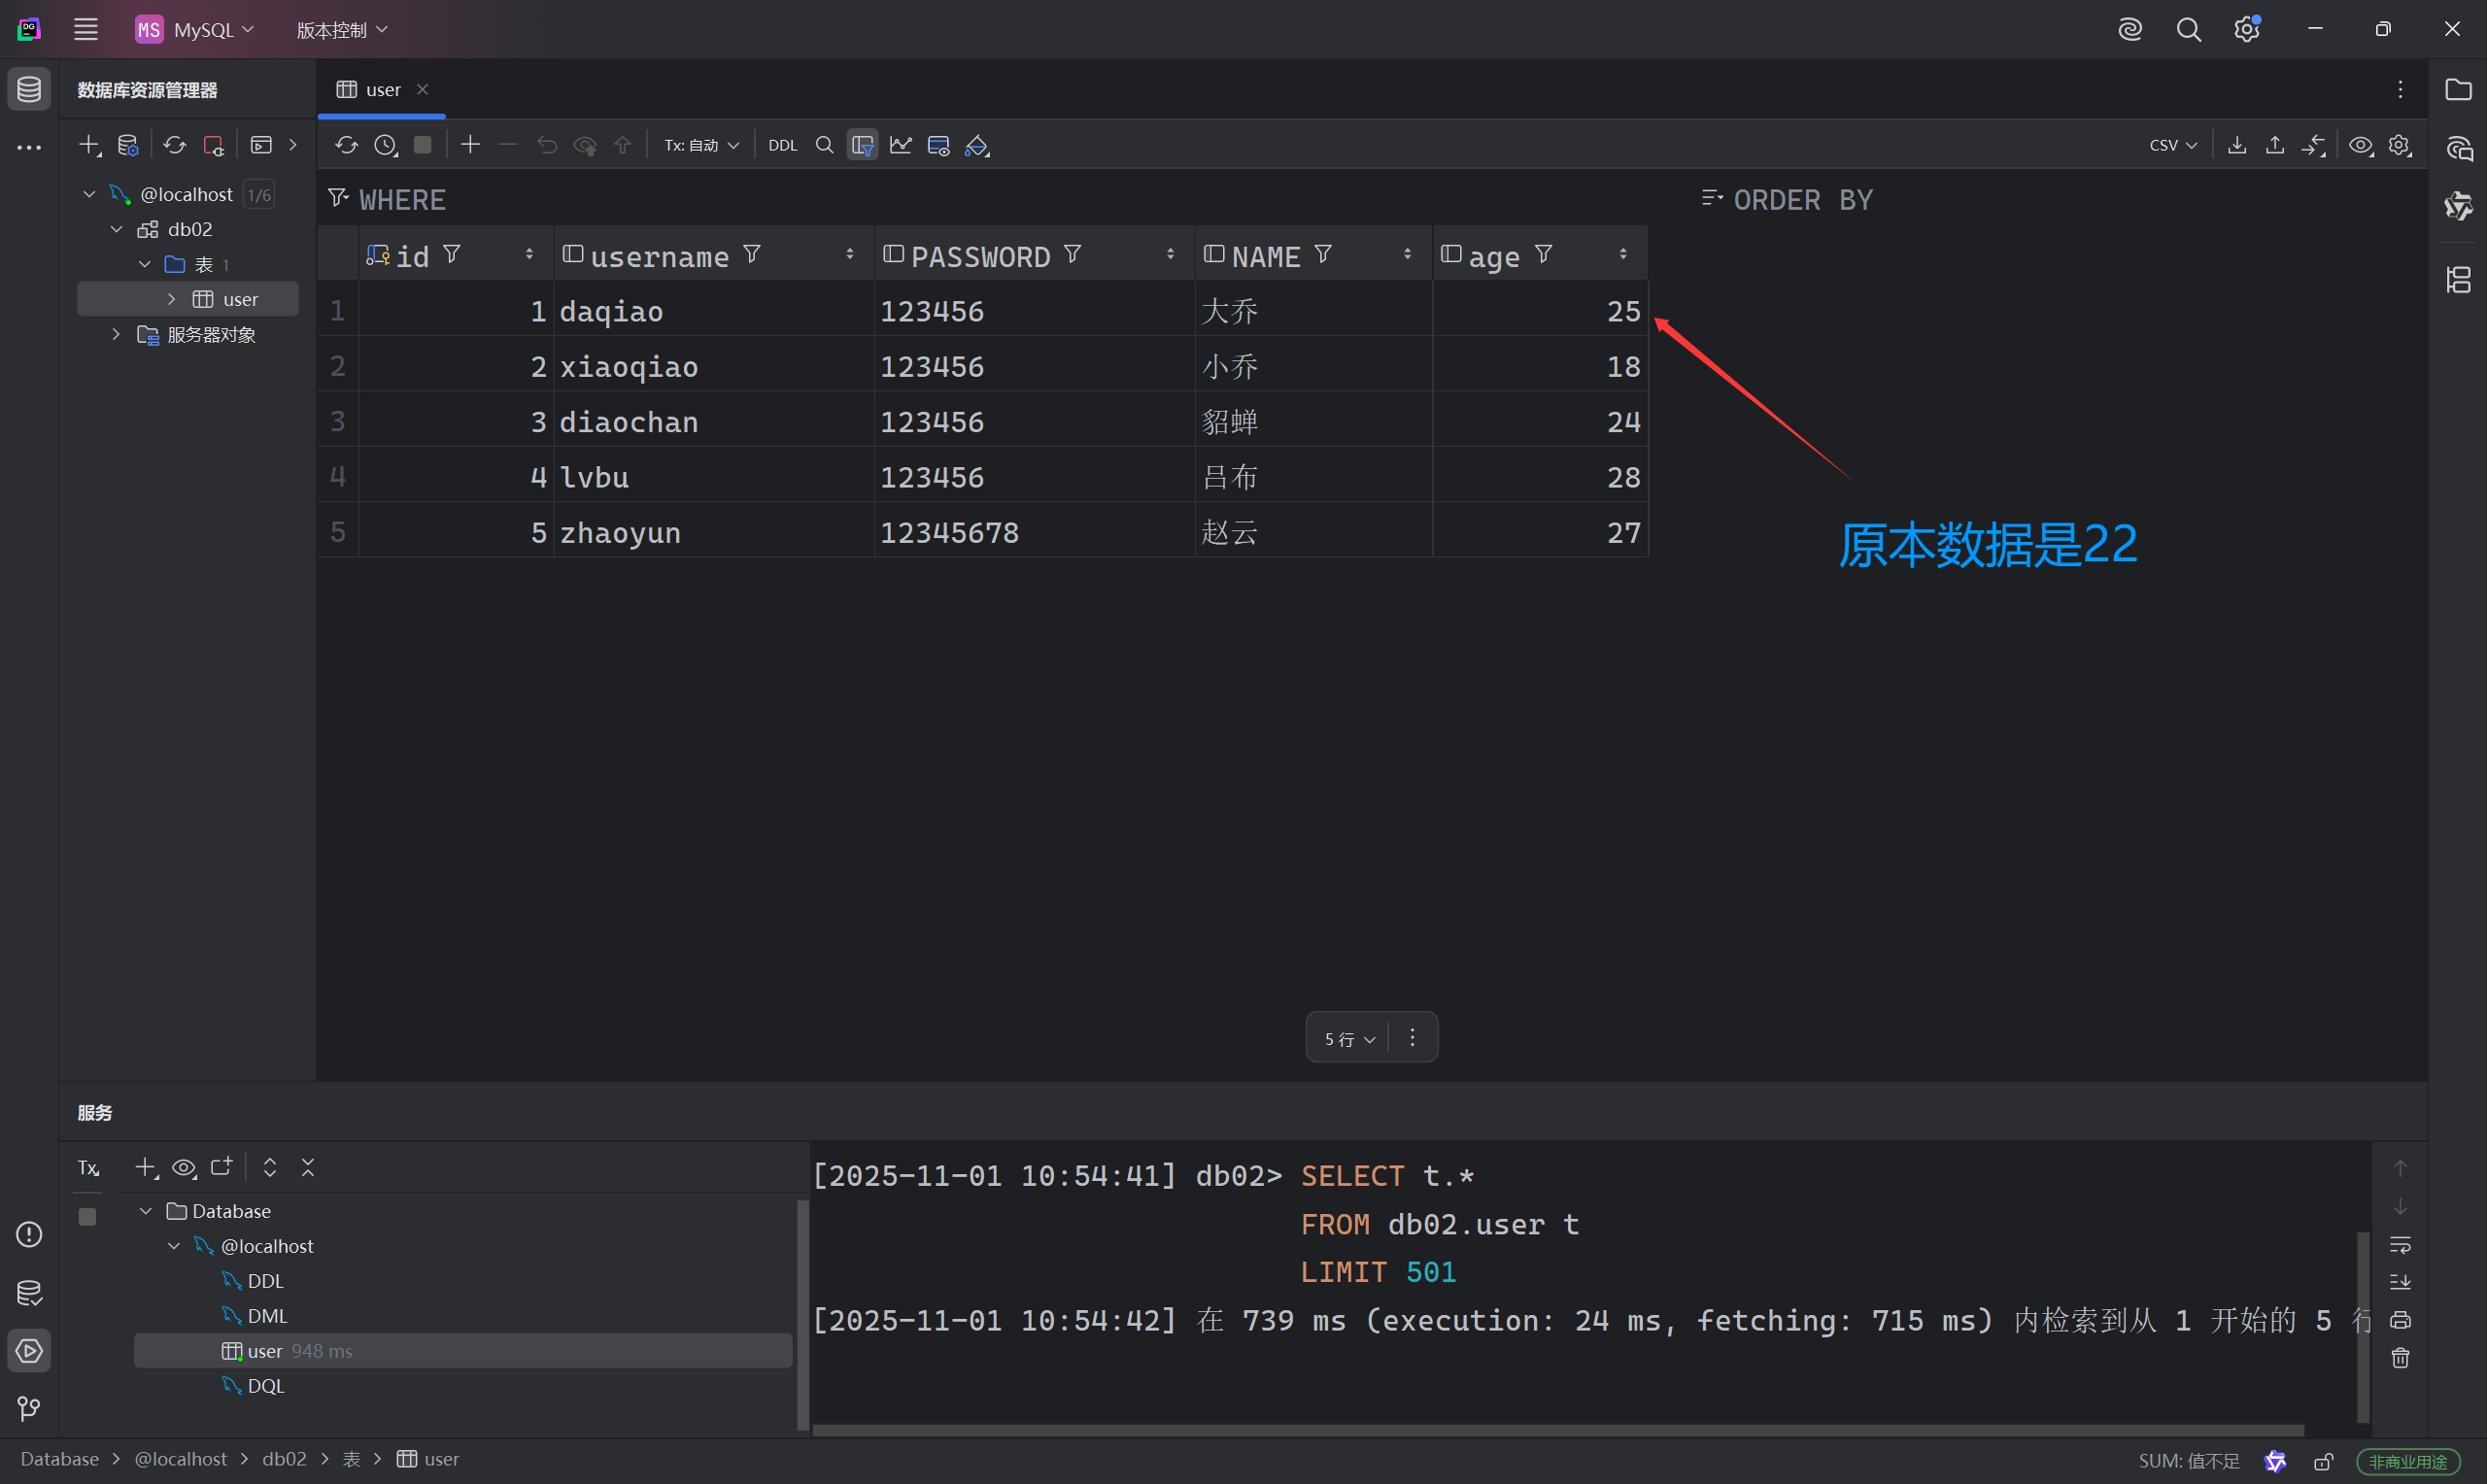Click the 5 行 row count button

pos(1348,1039)
